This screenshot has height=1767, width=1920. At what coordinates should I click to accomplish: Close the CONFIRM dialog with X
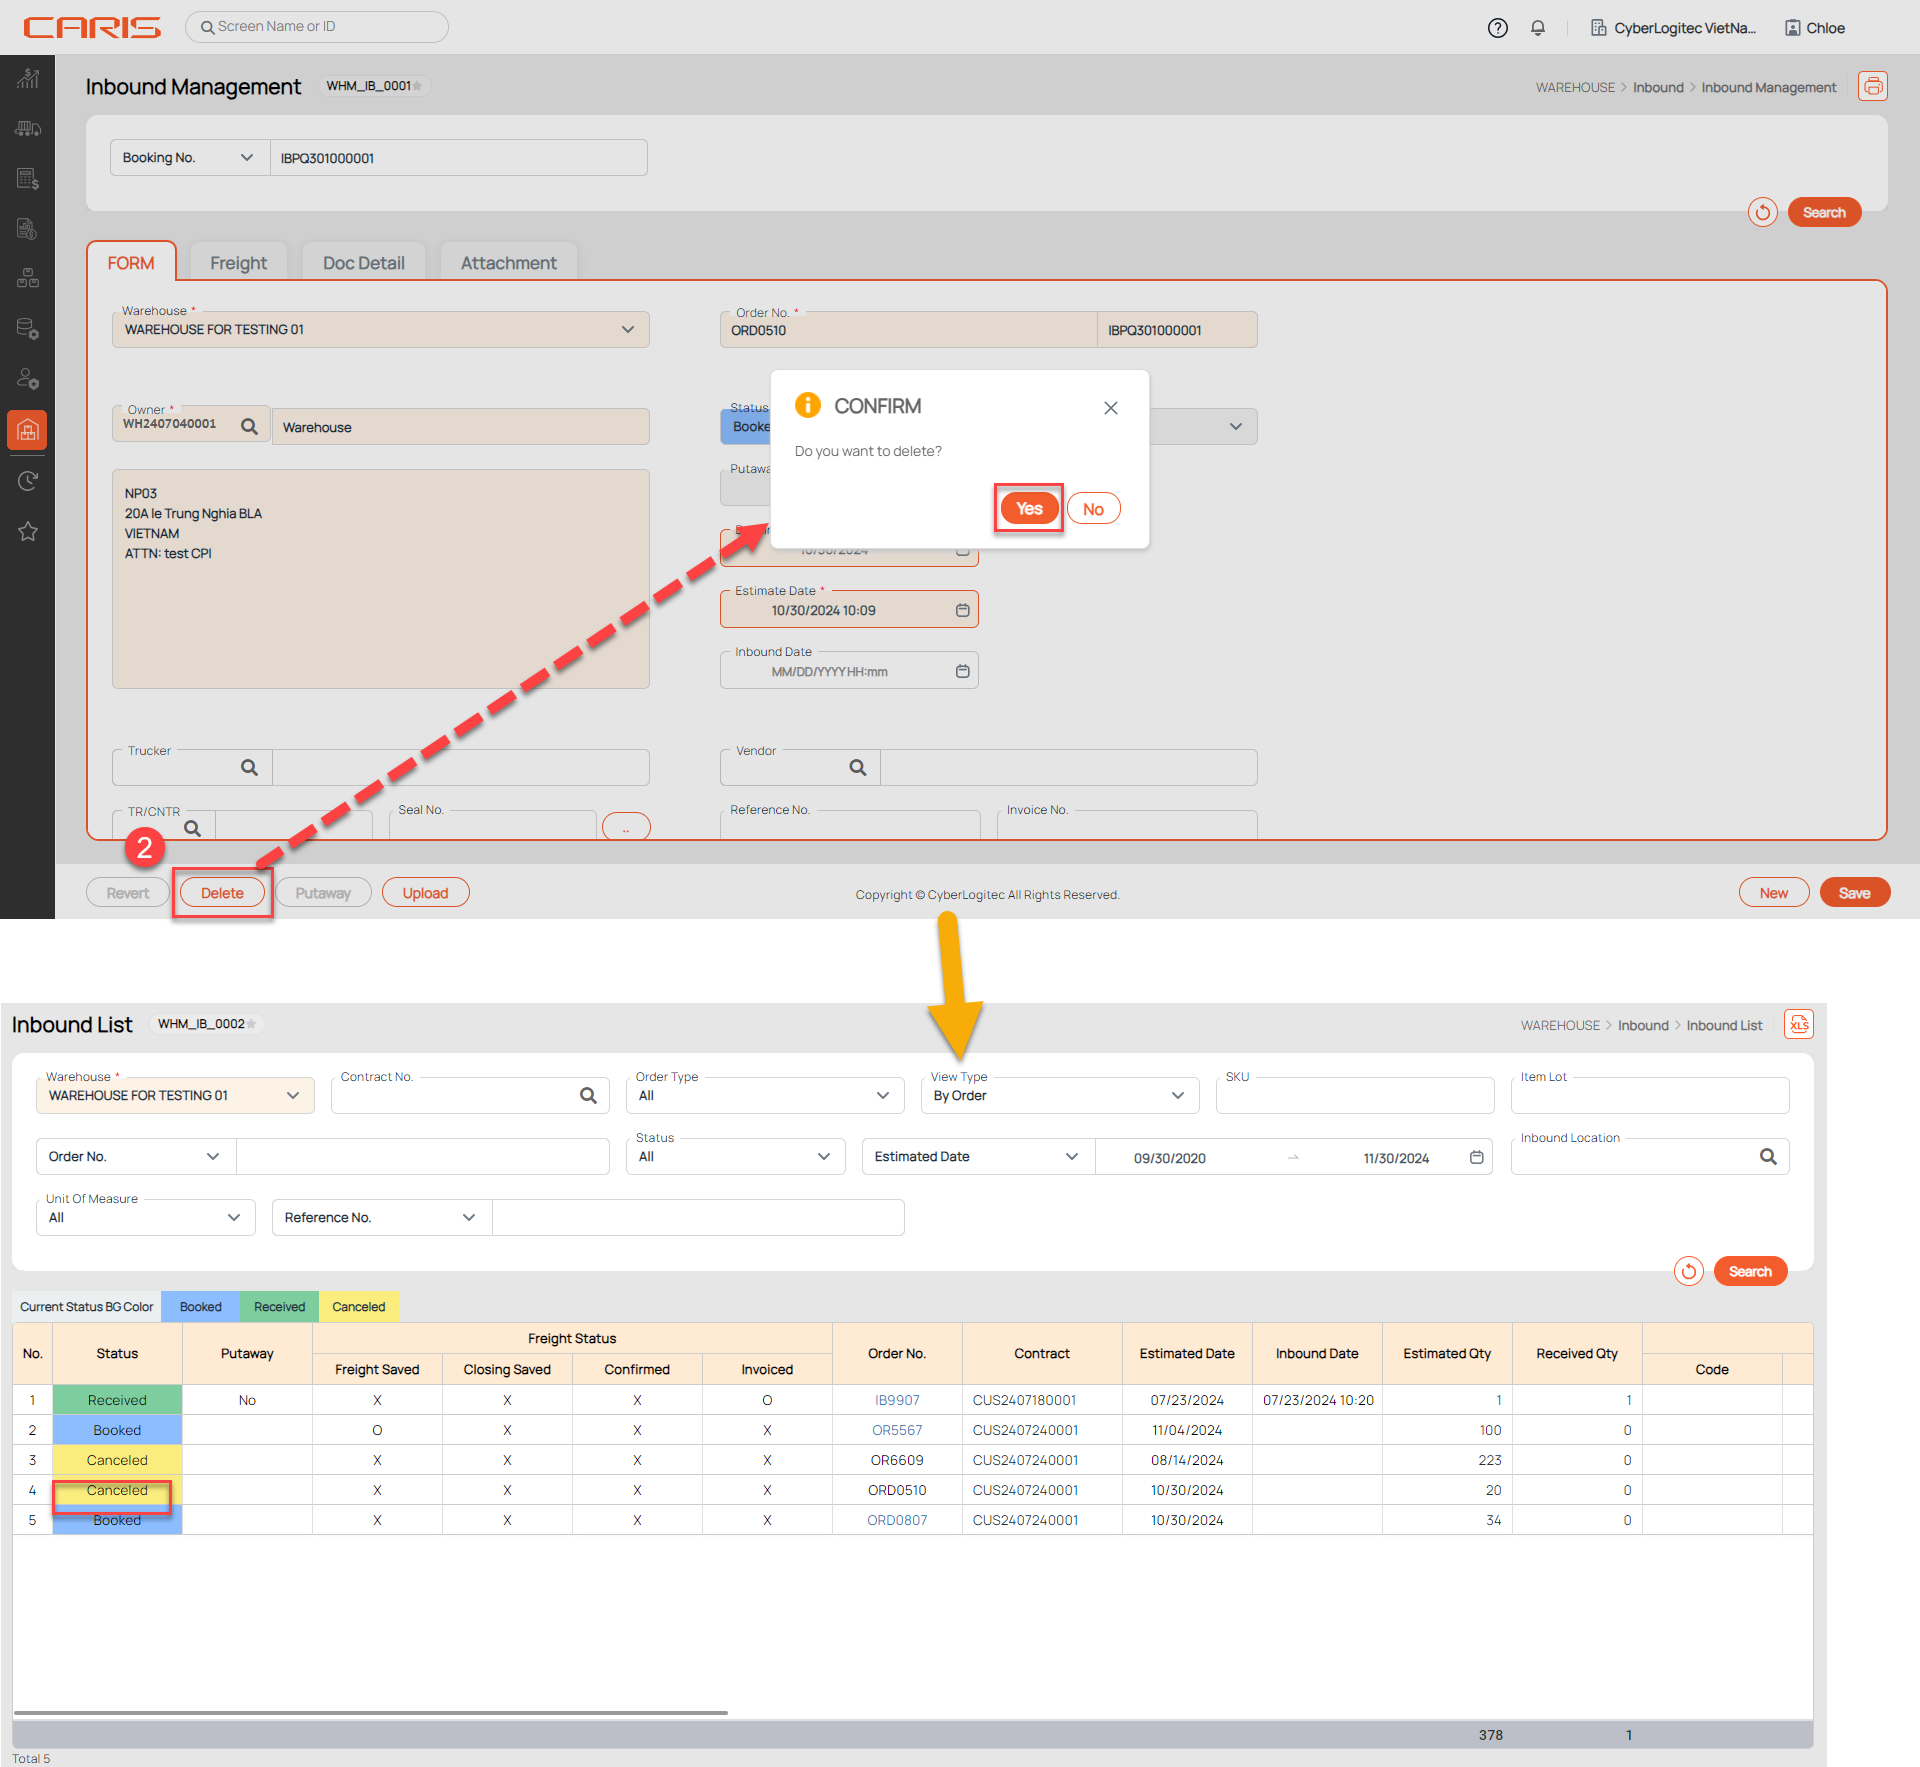pyautogui.click(x=1110, y=408)
